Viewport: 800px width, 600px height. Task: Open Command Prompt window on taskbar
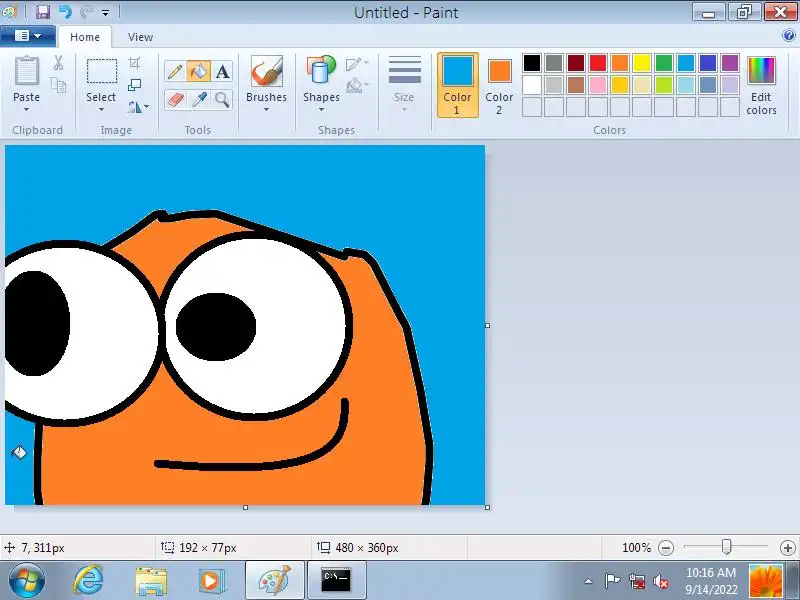click(336, 580)
